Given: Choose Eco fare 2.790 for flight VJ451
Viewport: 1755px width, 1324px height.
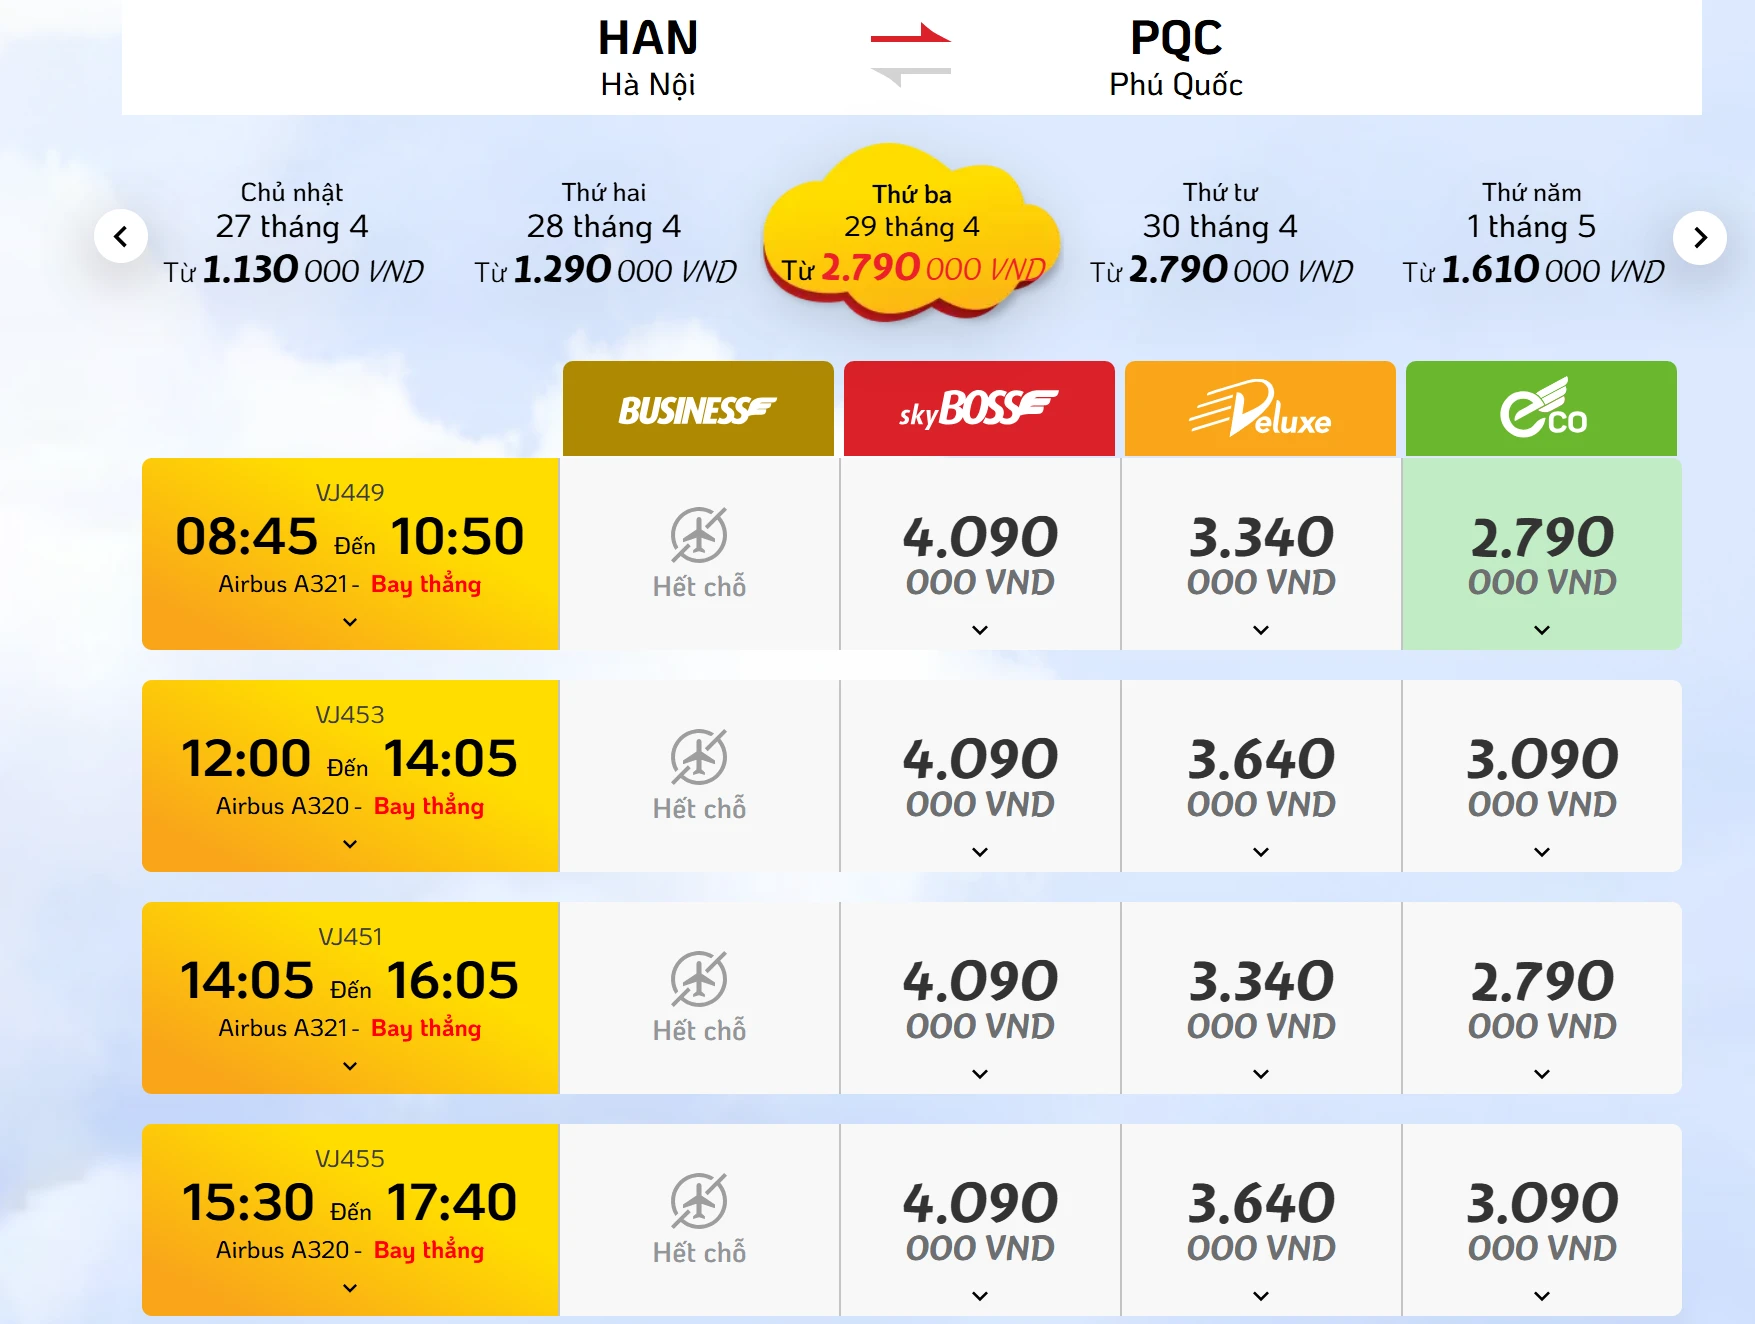Looking at the screenshot, I should pyautogui.click(x=1541, y=998).
